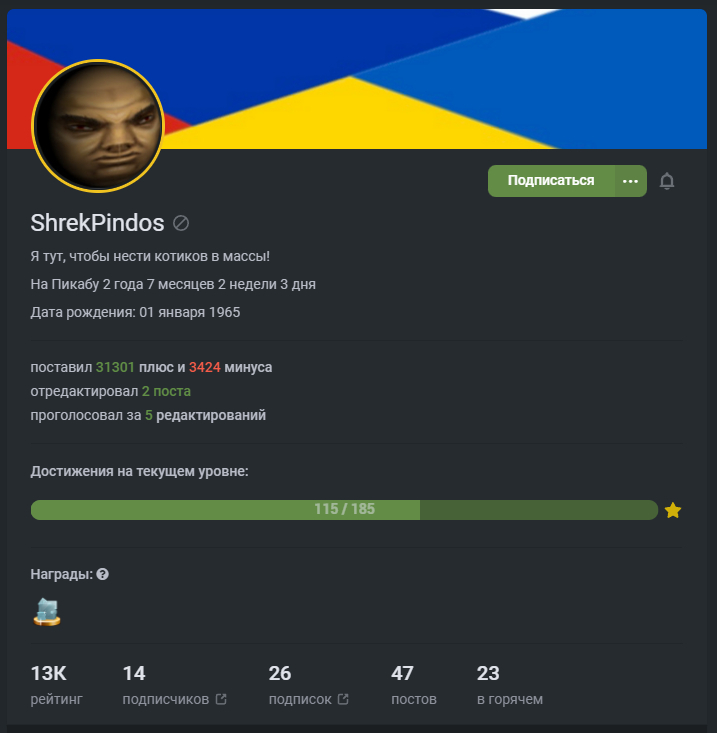Open the 26 подписок subscriptions list
The image size is (717, 733).
tap(308, 685)
